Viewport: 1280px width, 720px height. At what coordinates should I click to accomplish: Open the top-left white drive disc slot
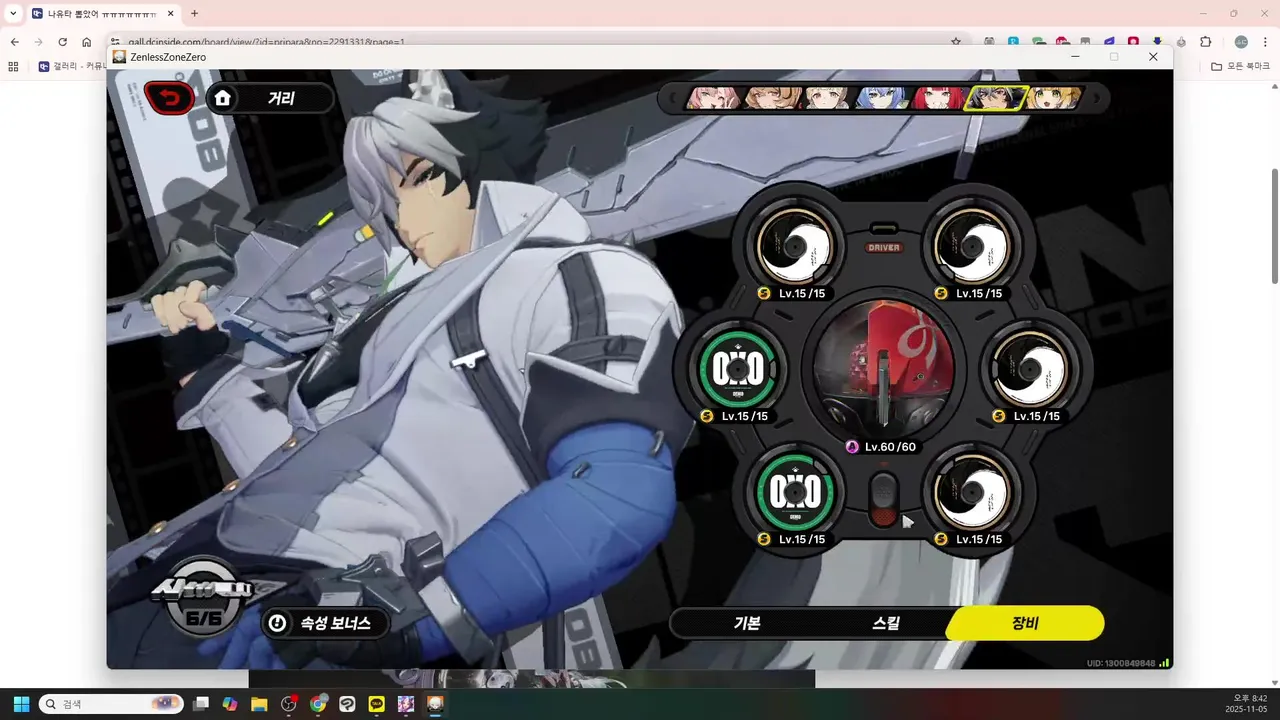point(795,245)
